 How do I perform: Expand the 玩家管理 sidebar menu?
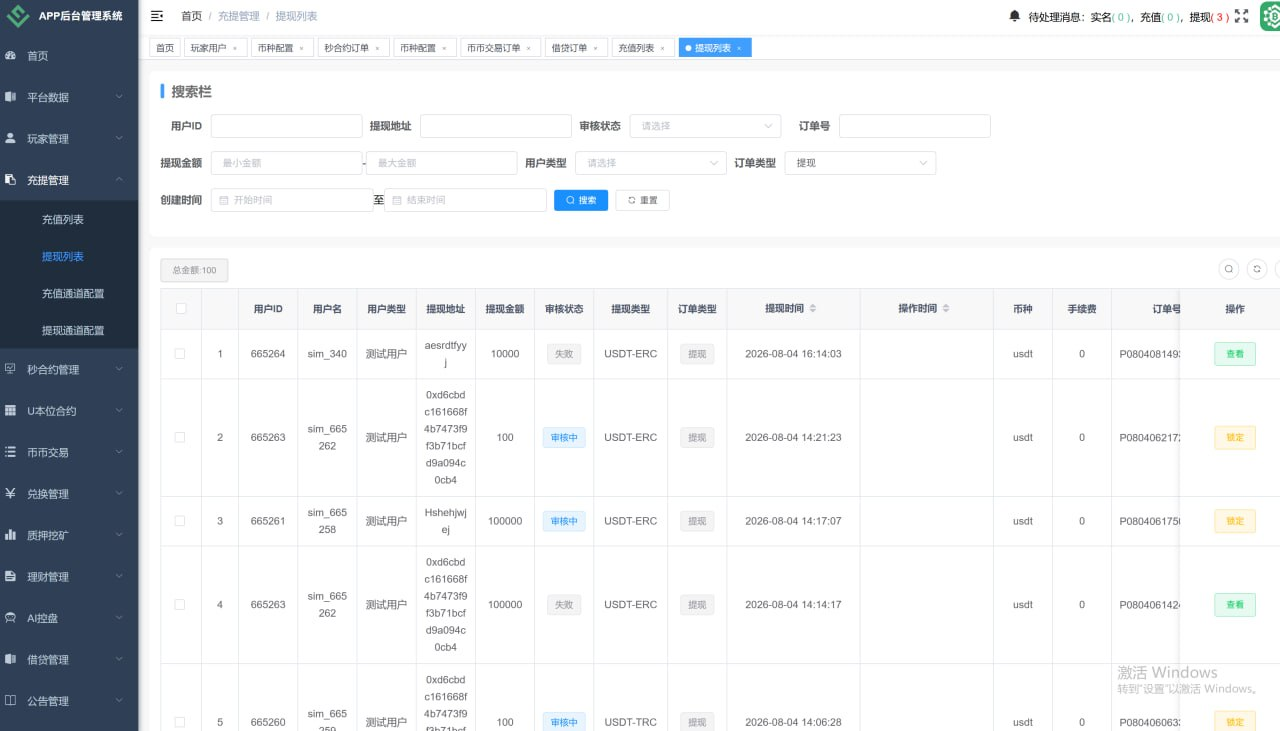coord(69,138)
